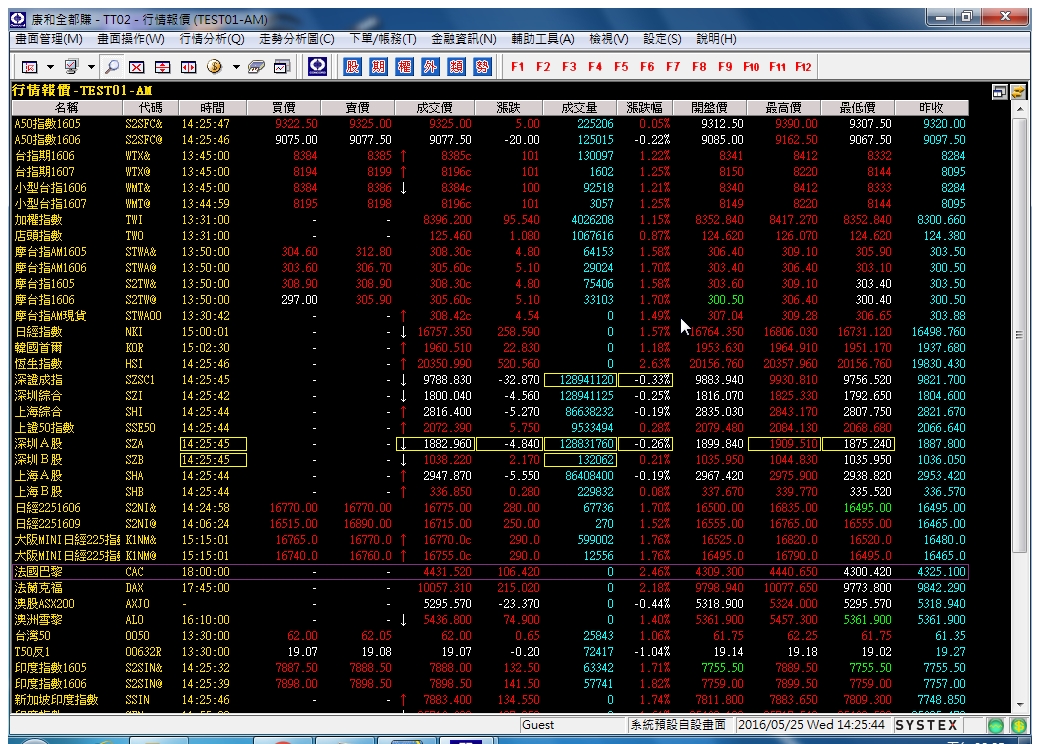Screen dimensions: 1040x744
Task: Select the 法蘭克福 row
Action: click(490, 588)
